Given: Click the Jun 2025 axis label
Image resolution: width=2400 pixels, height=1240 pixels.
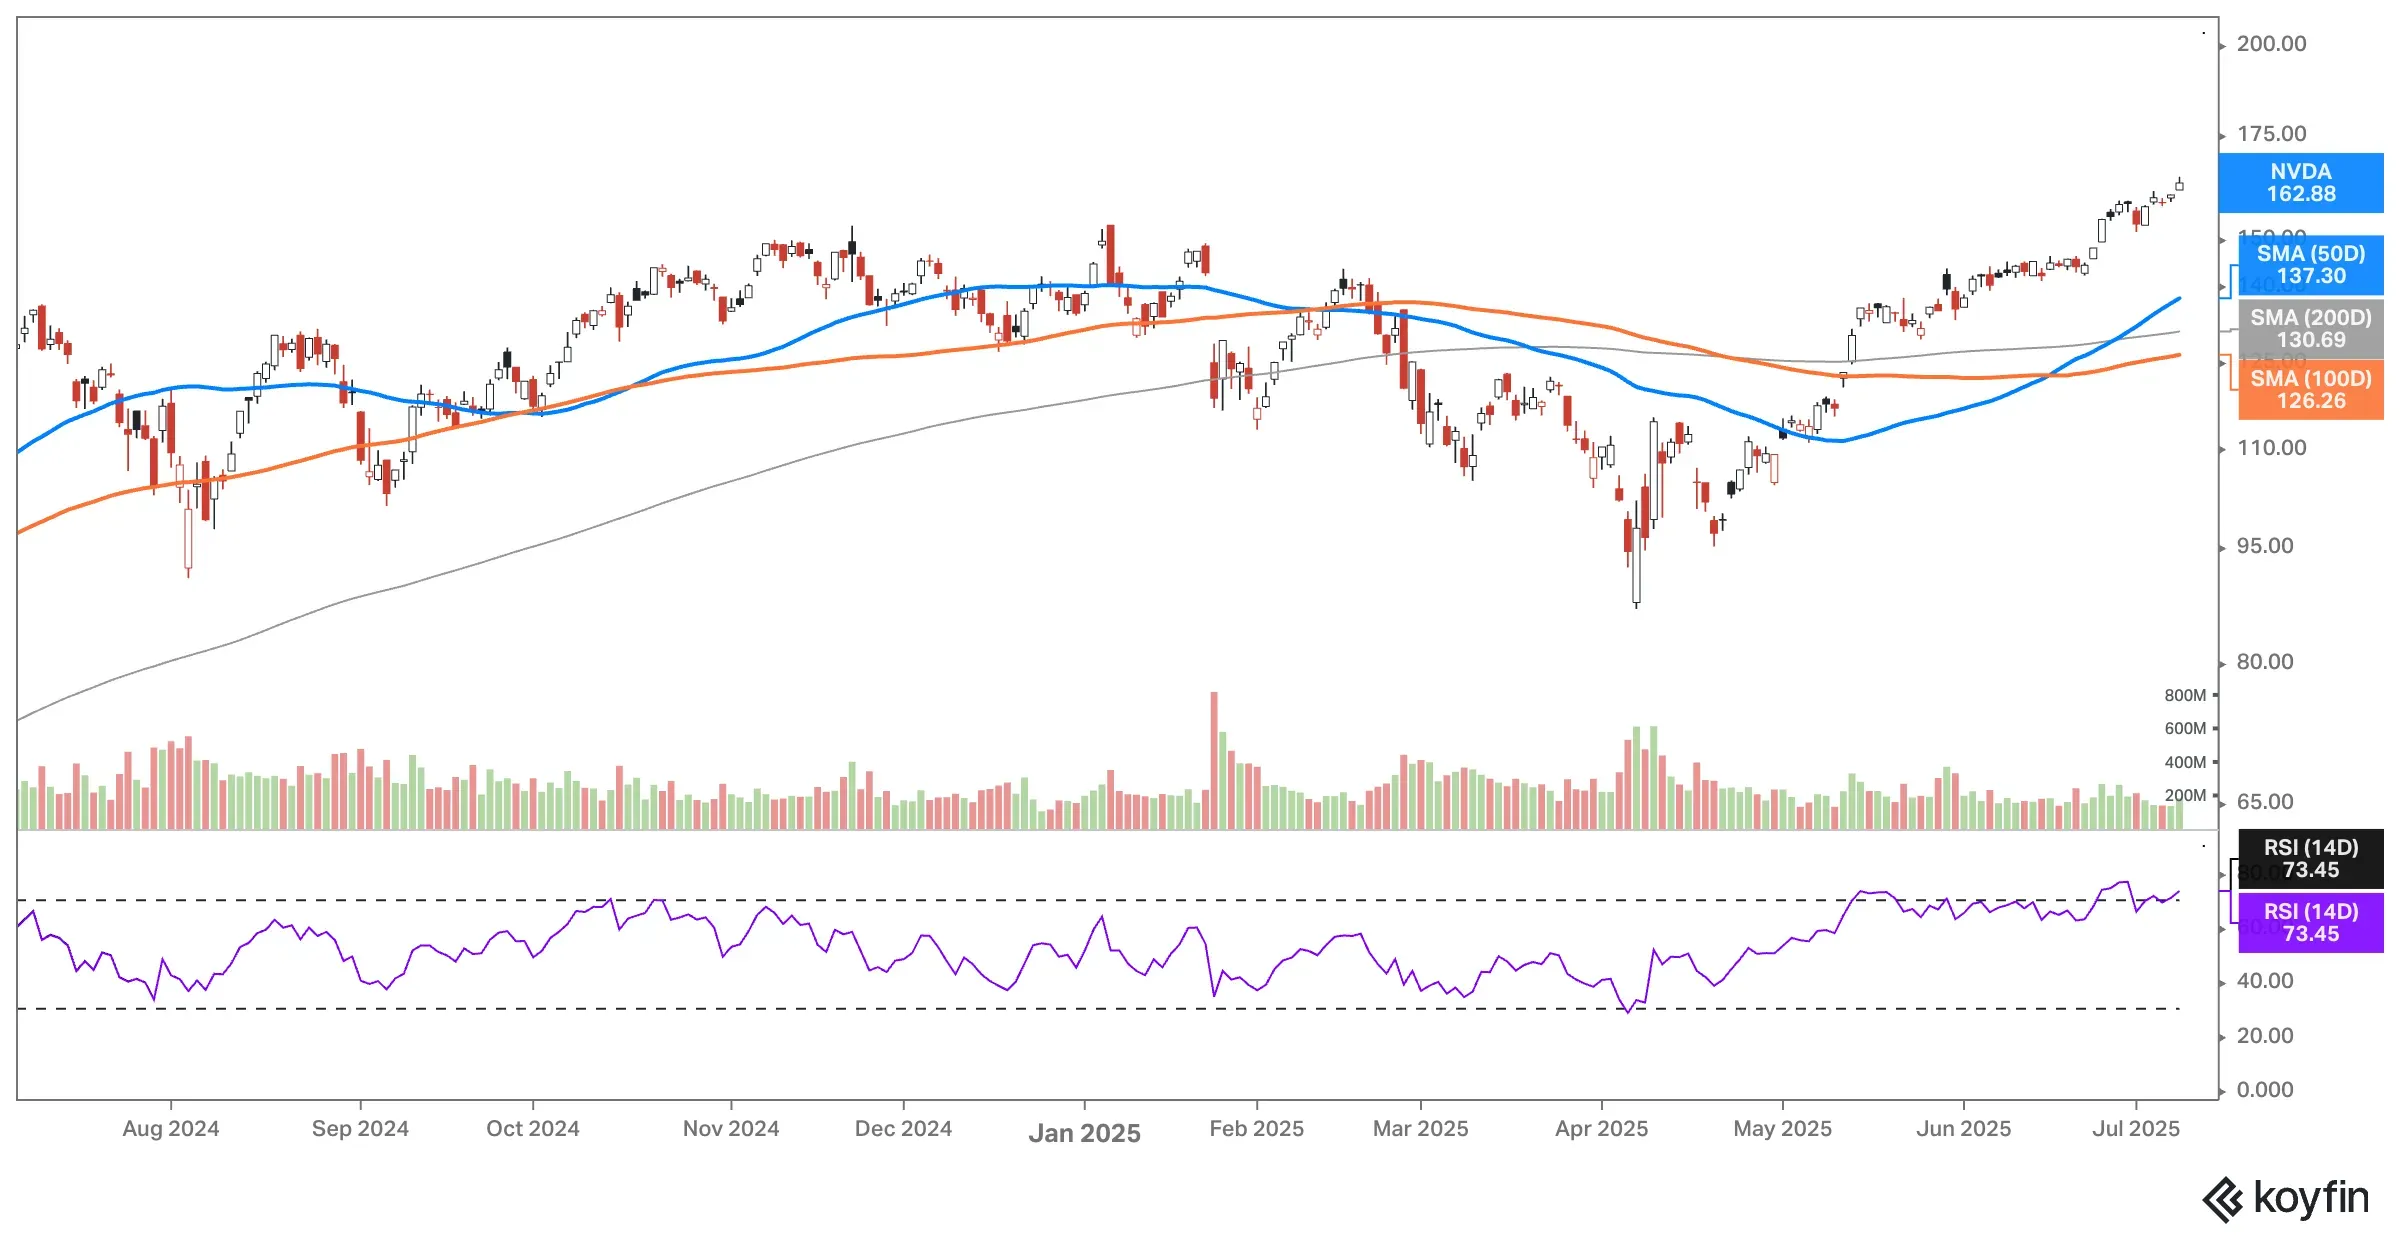Looking at the screenshot, I should pos(1964,1129).
